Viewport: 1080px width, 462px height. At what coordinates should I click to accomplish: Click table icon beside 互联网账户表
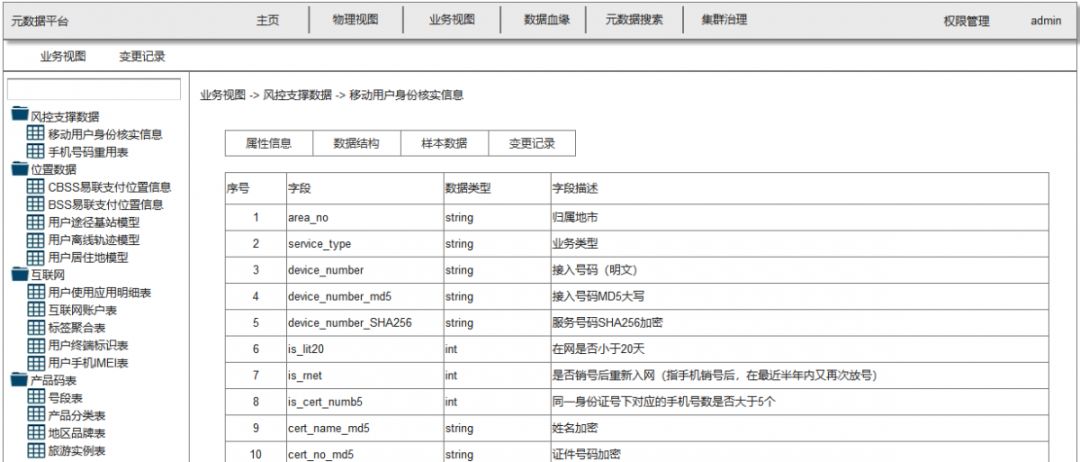click(35, 310)
